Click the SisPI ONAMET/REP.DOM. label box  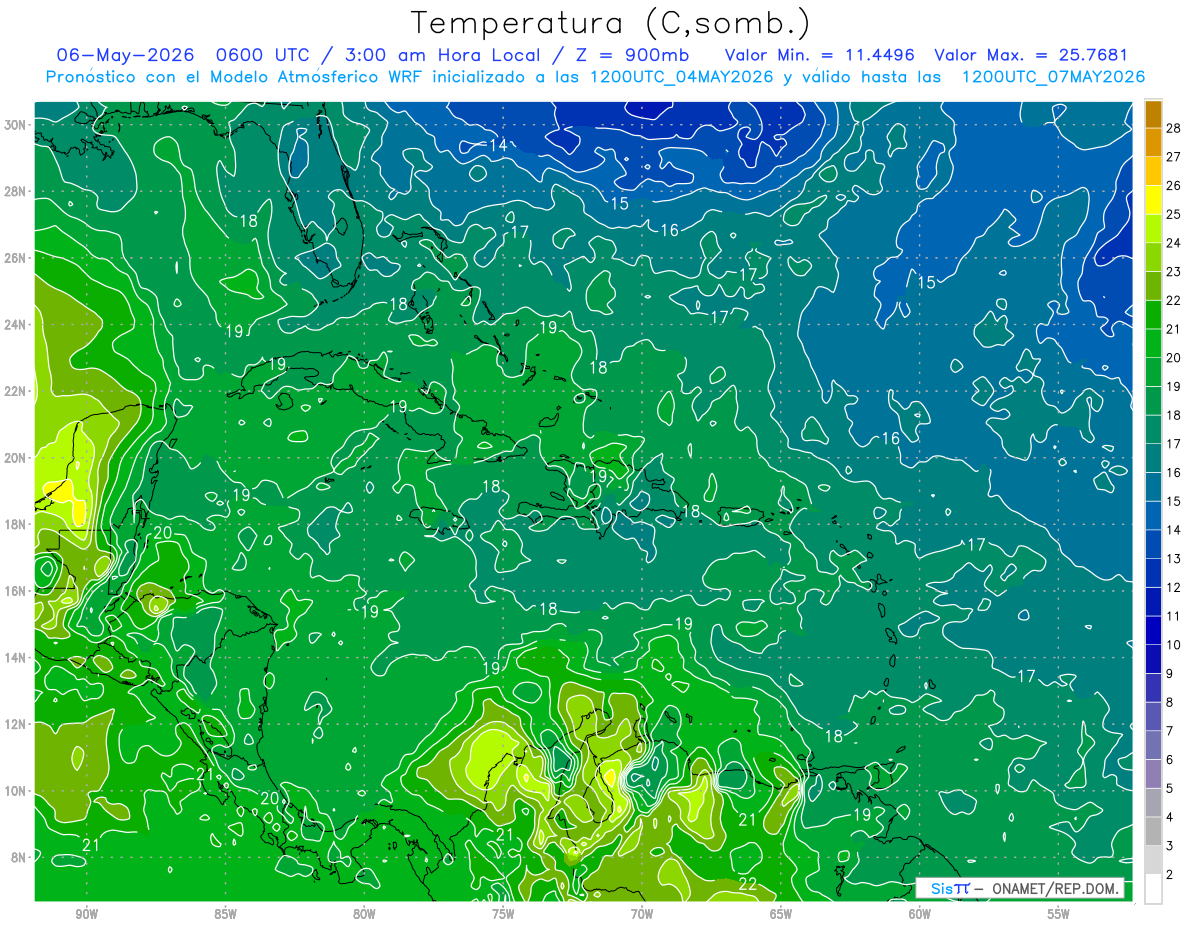(1020, 888)
